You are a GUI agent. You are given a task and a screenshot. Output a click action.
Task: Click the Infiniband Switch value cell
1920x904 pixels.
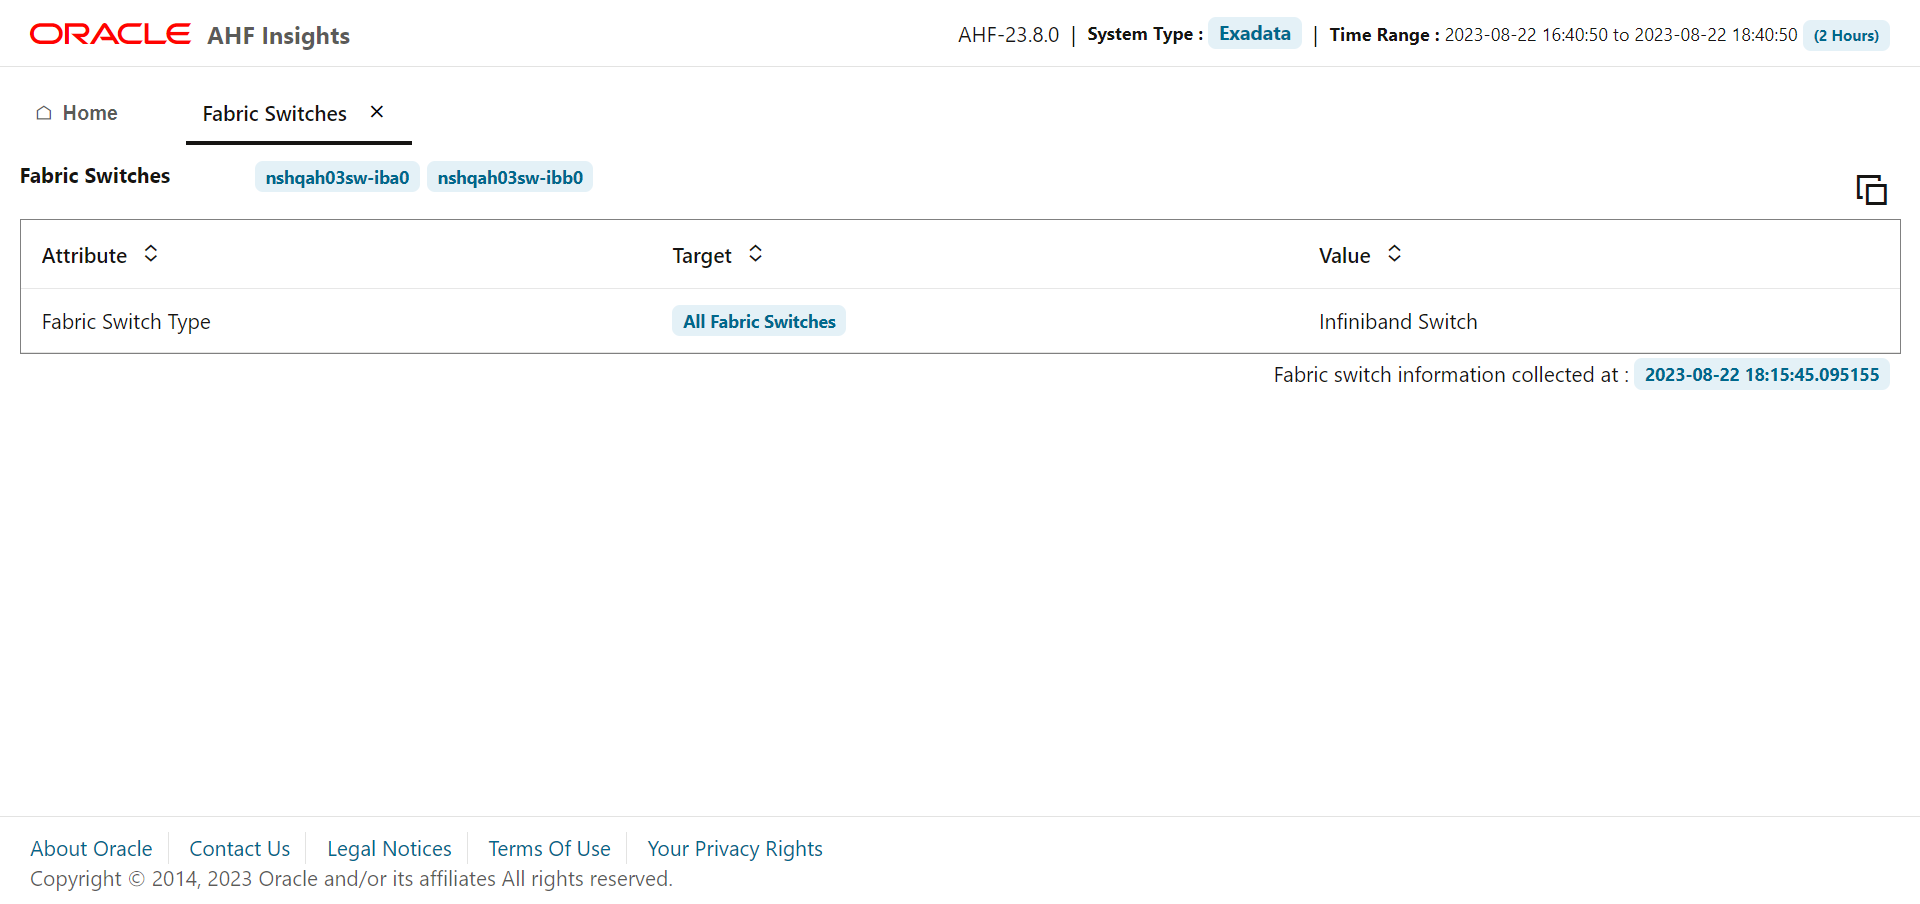[1398, 321]
